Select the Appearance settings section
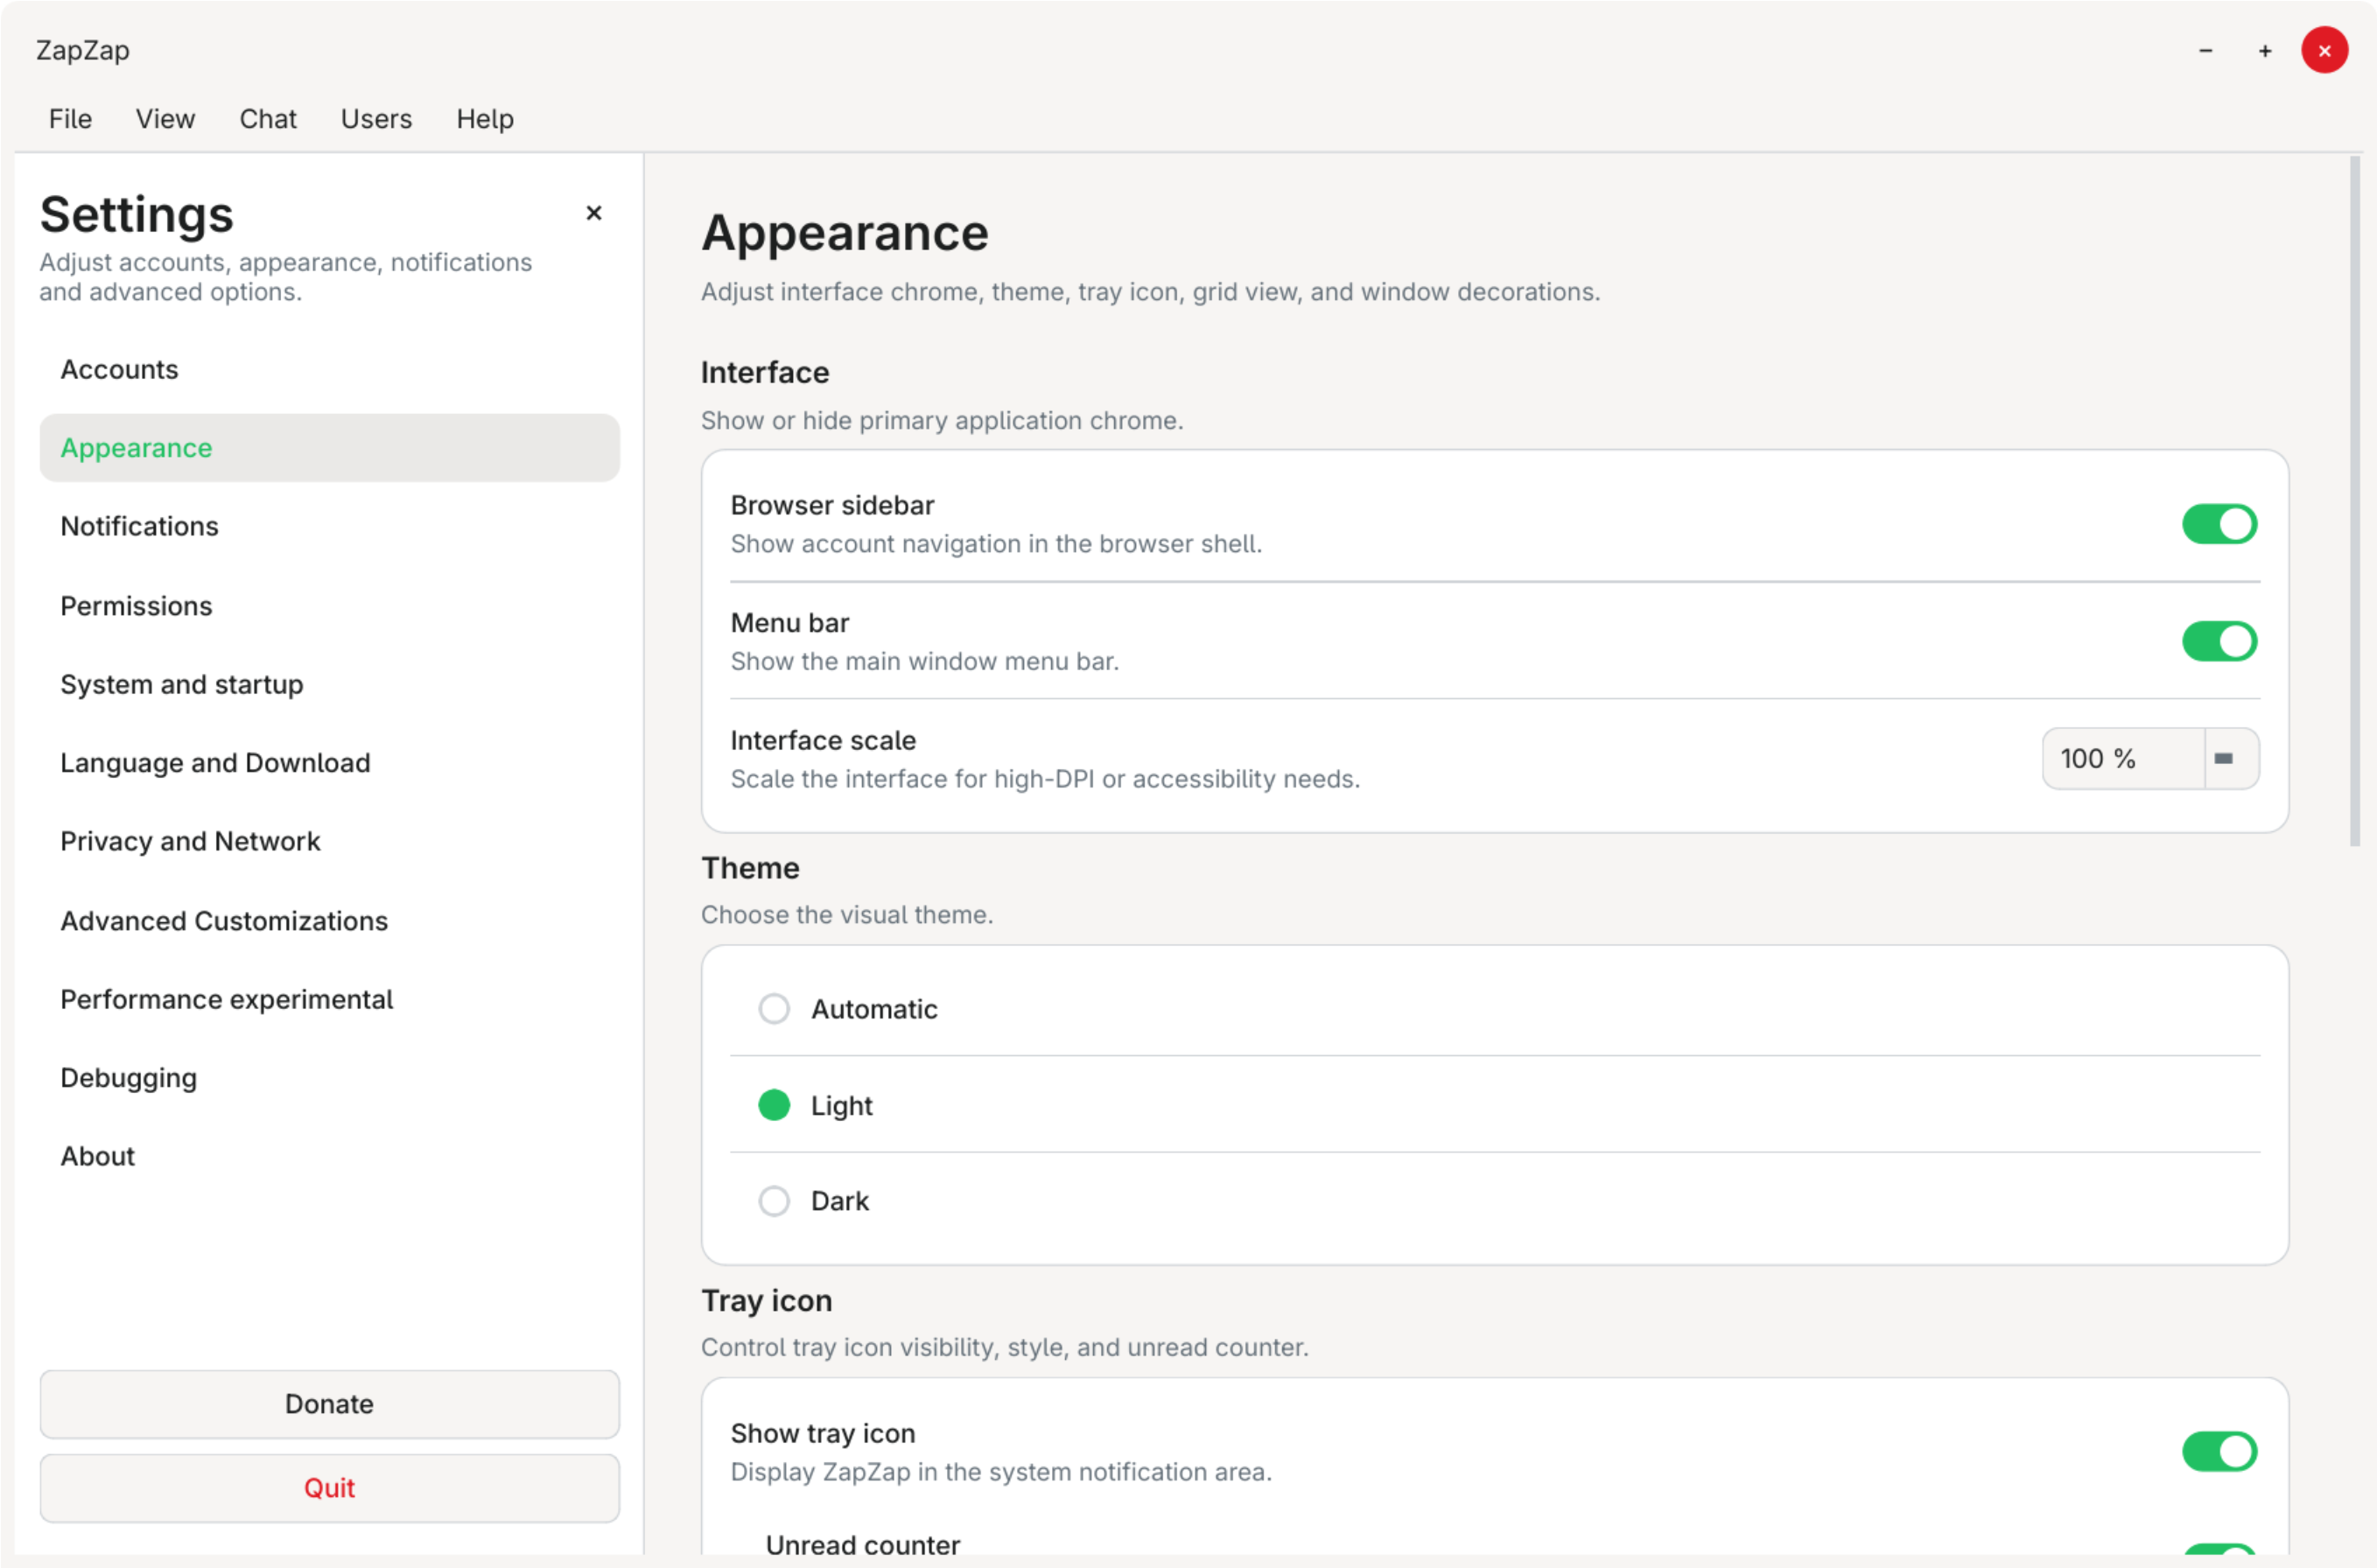Image resolution: width=2377 pixels, height=1568 pixels. [329, 448]
